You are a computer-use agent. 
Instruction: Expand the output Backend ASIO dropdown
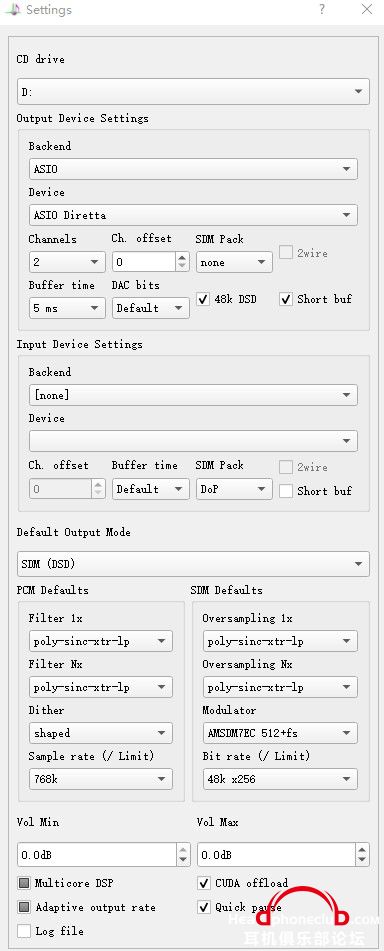(x=193, y=169)
